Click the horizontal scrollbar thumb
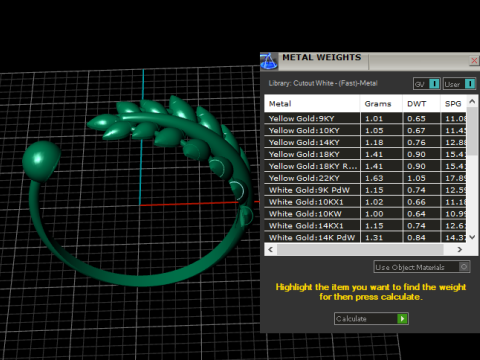The image size is (480, 360). 360,249
